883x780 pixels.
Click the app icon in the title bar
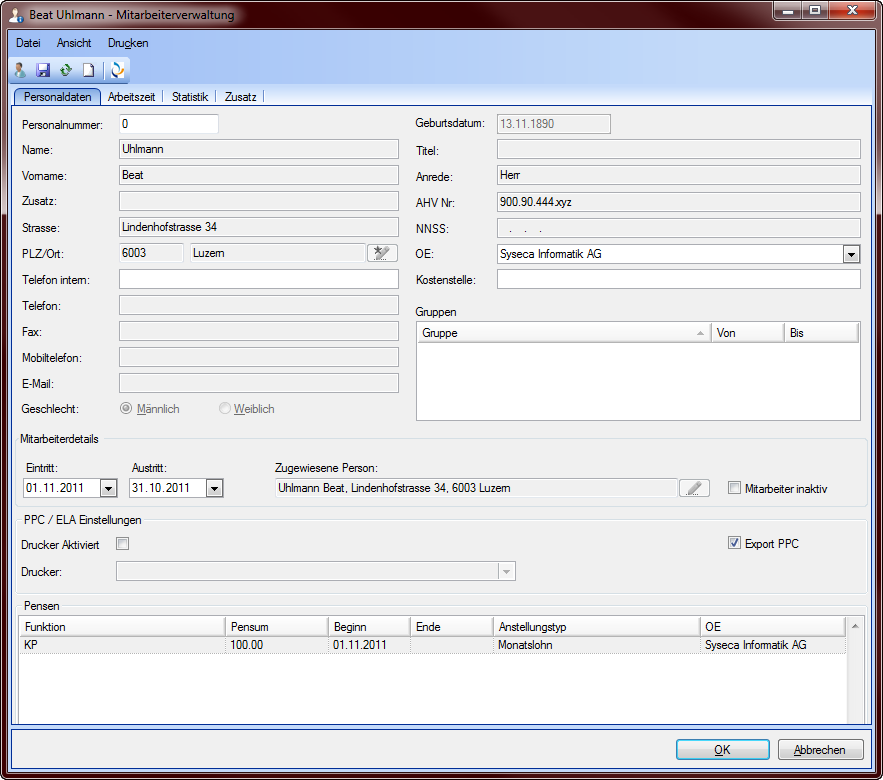click(17, 16)
